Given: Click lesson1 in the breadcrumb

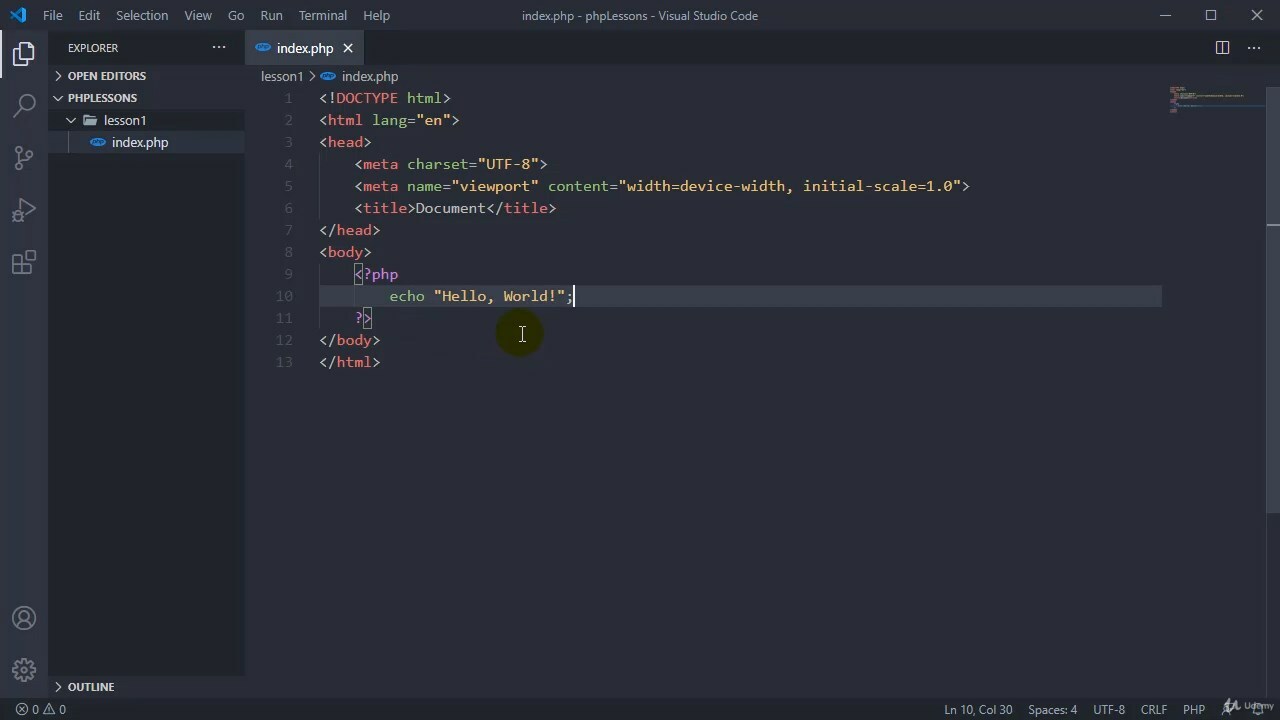Looking at the screenshot, I should tap(281, 76).
